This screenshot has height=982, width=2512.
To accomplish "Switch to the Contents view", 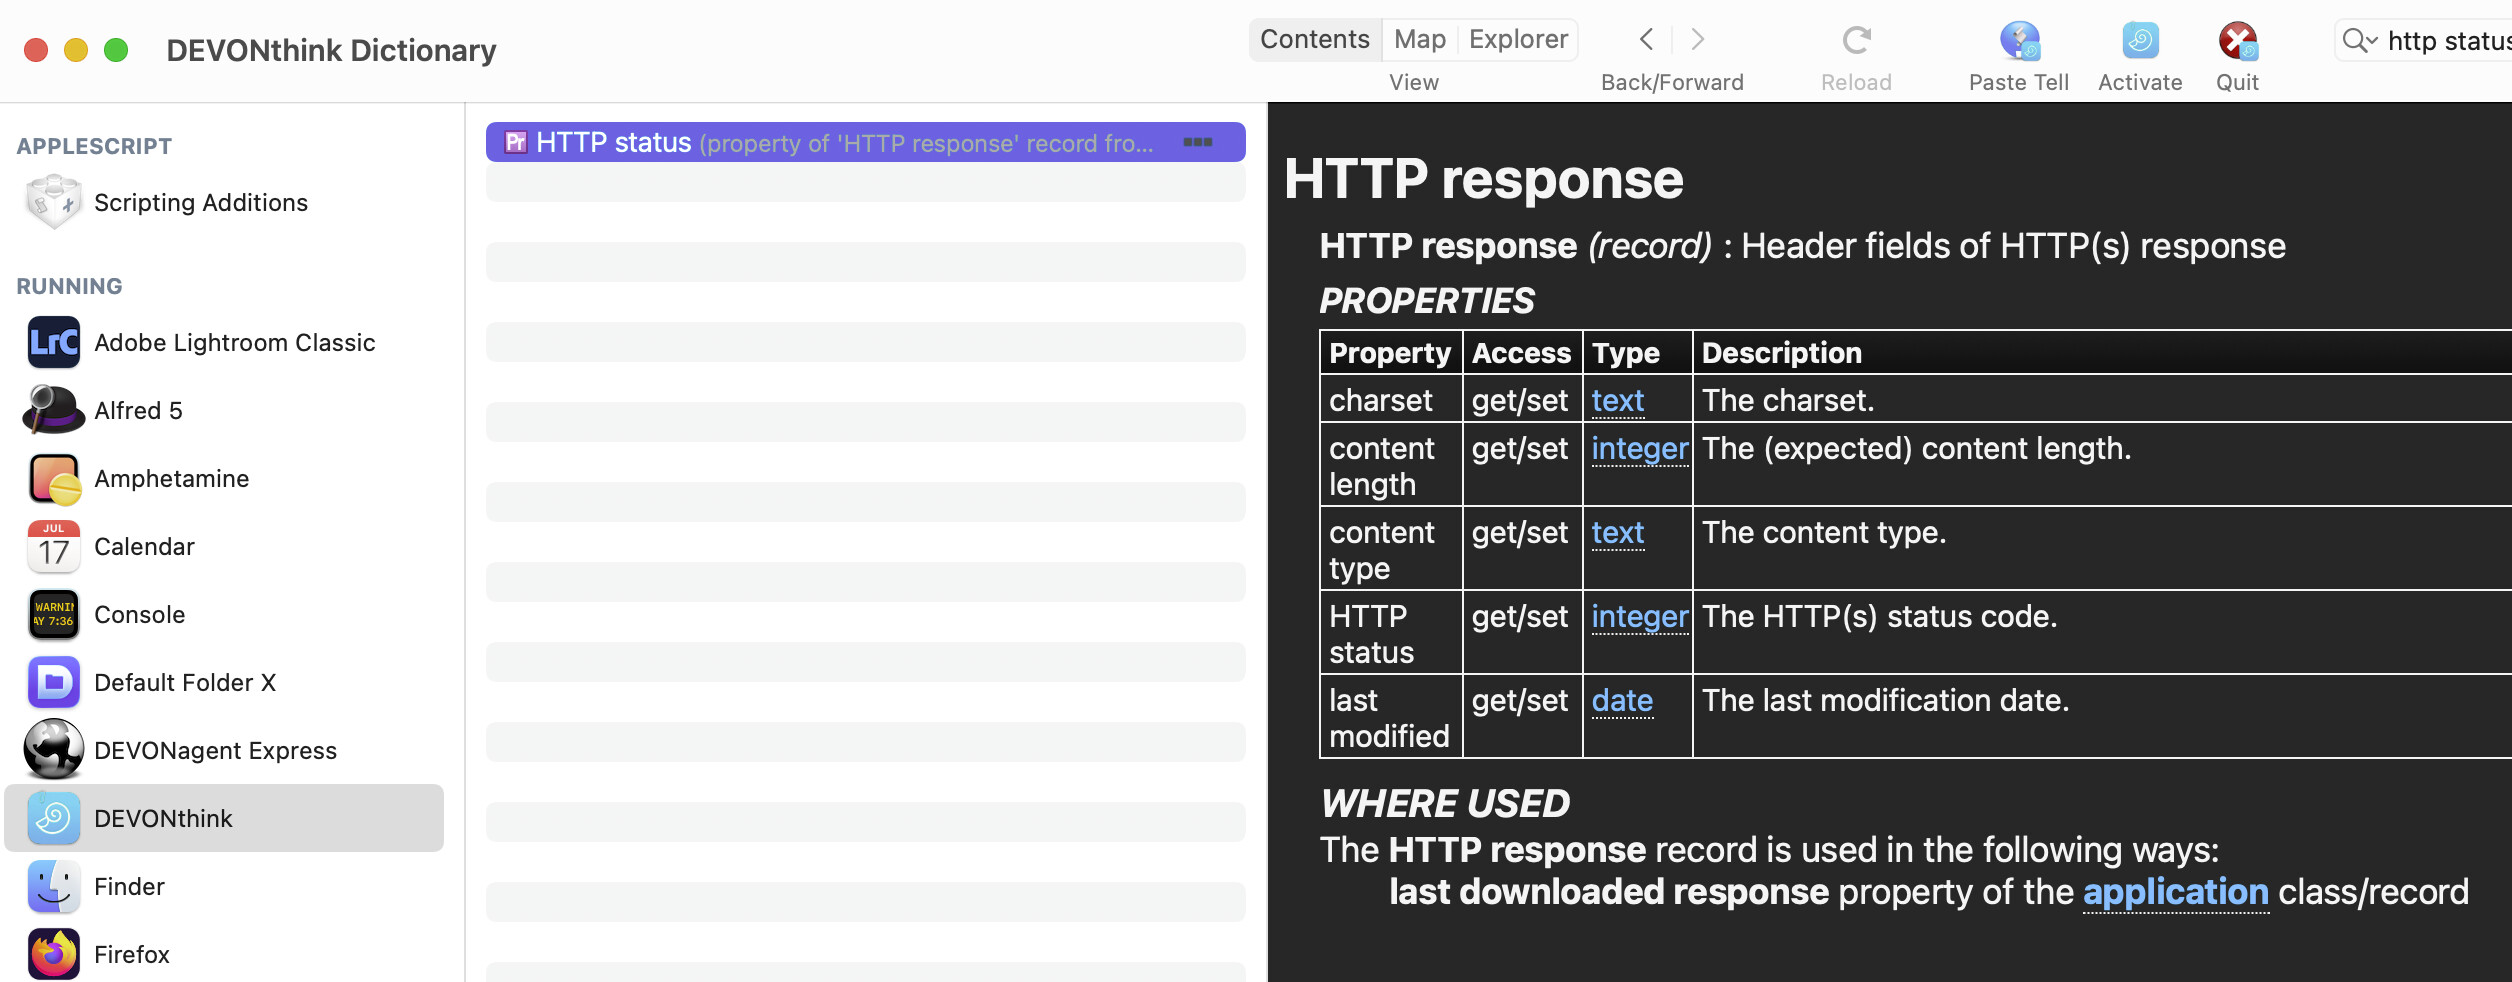I will click(1314, 40).
